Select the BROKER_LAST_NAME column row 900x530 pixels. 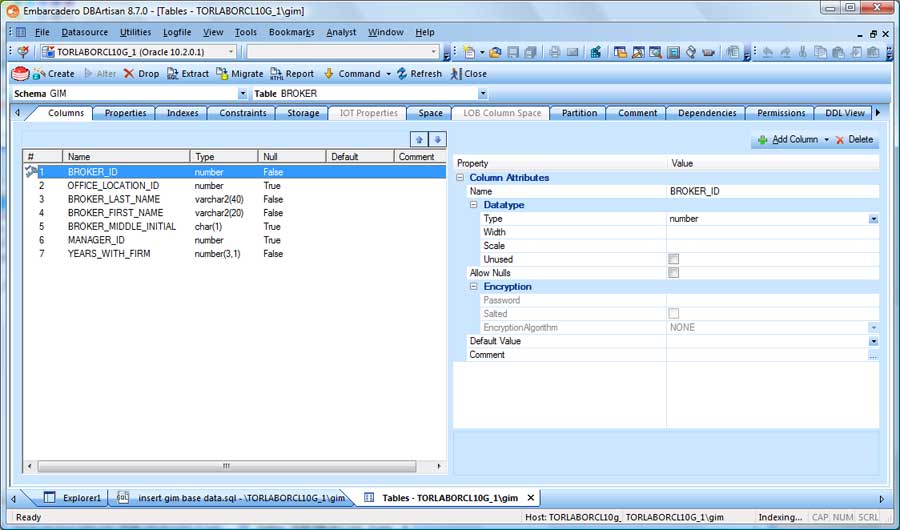point(234,199)
